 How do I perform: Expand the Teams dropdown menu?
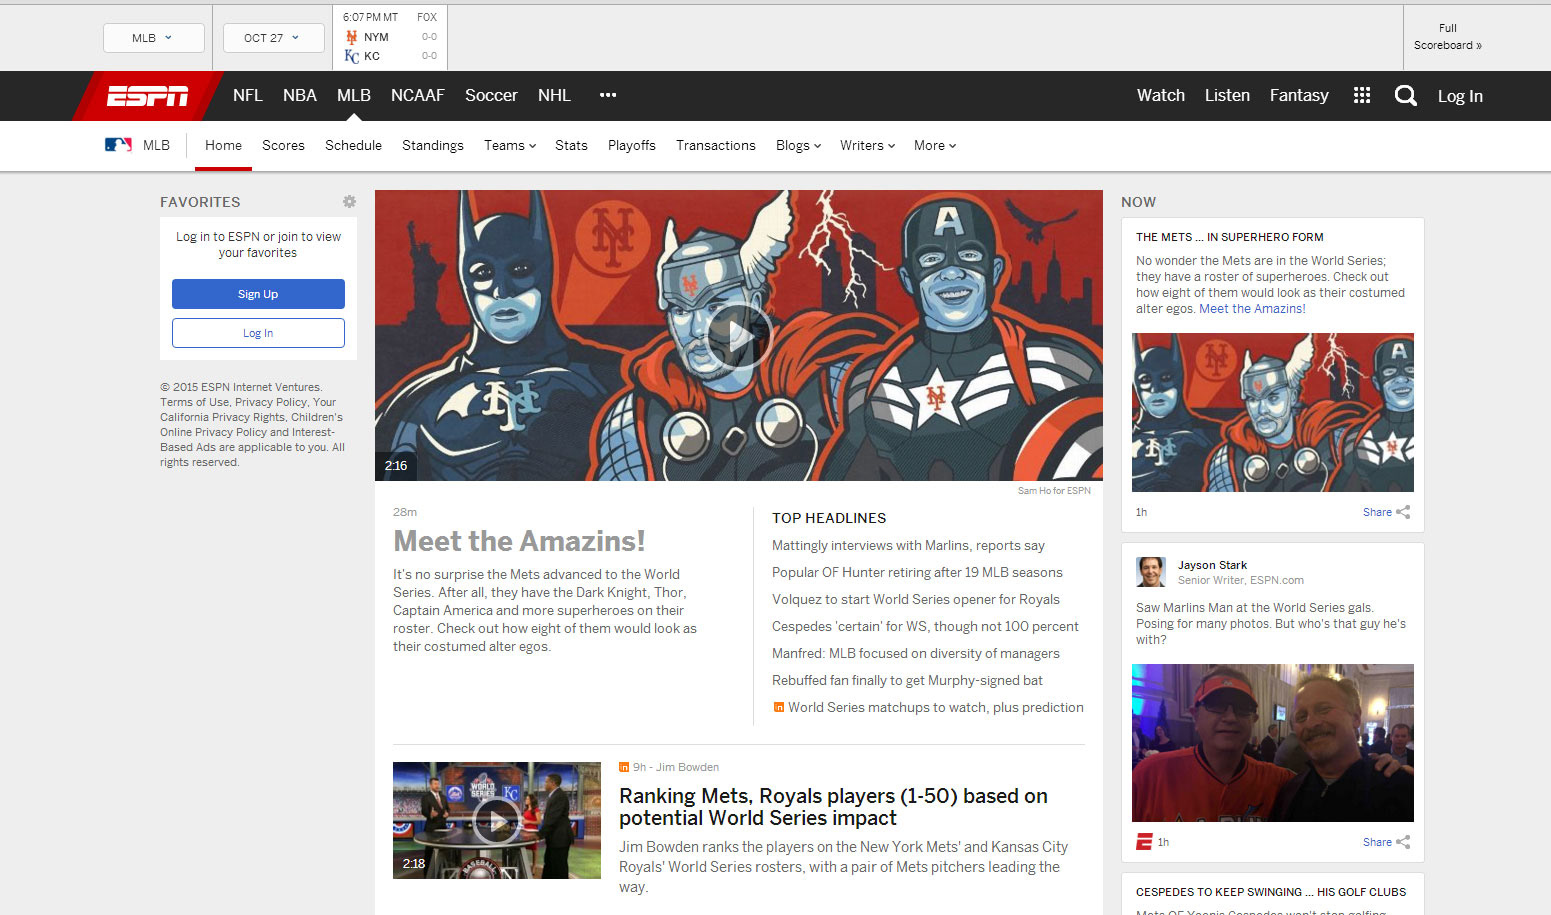[510, 145]
